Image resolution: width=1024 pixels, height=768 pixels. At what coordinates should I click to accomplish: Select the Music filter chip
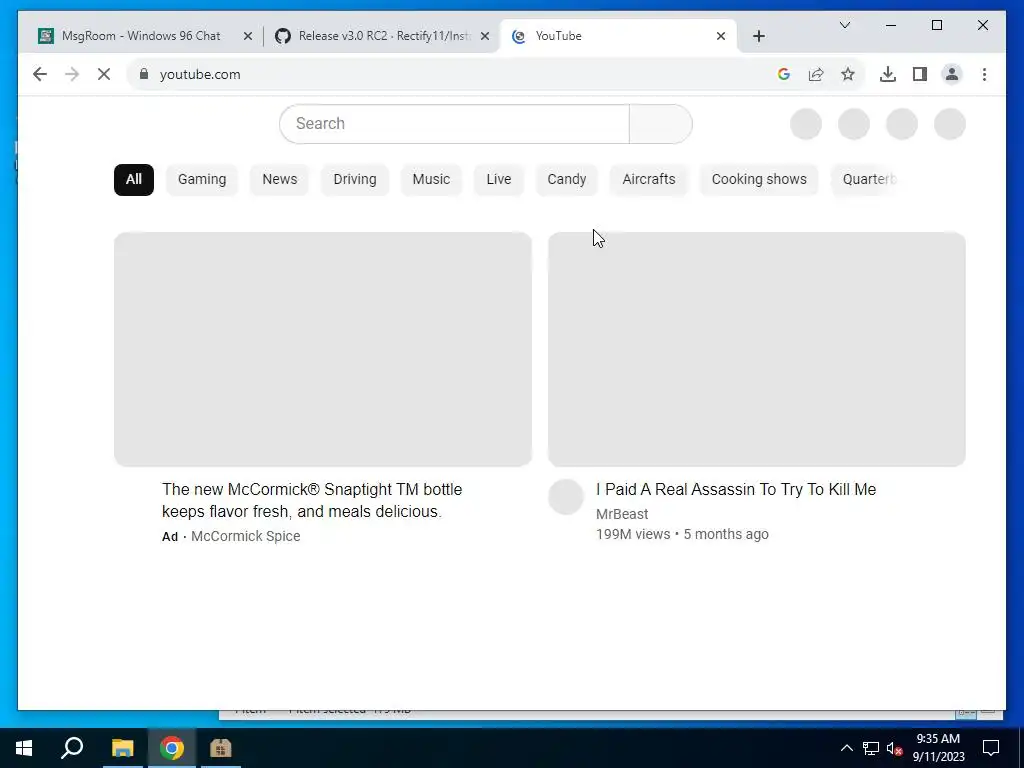pyautogui.click(x=431, y=180)
